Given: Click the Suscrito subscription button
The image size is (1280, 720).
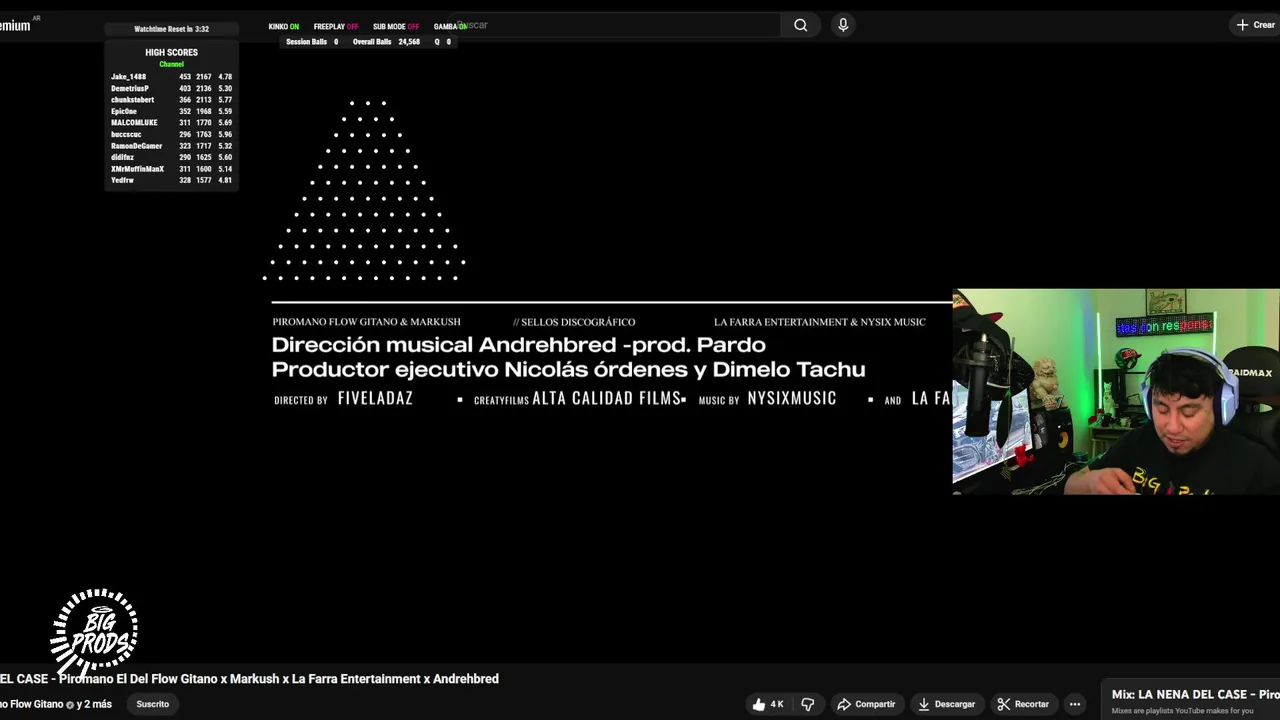Looking at the screenshot, I should point(153,704).
